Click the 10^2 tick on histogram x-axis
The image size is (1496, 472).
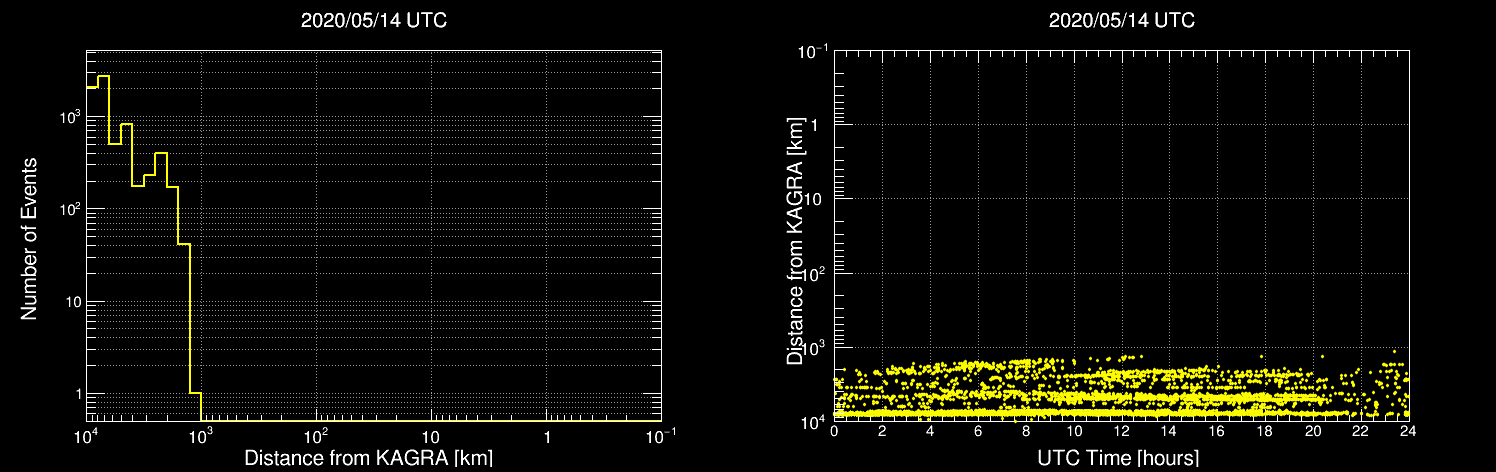coord(315,437)
